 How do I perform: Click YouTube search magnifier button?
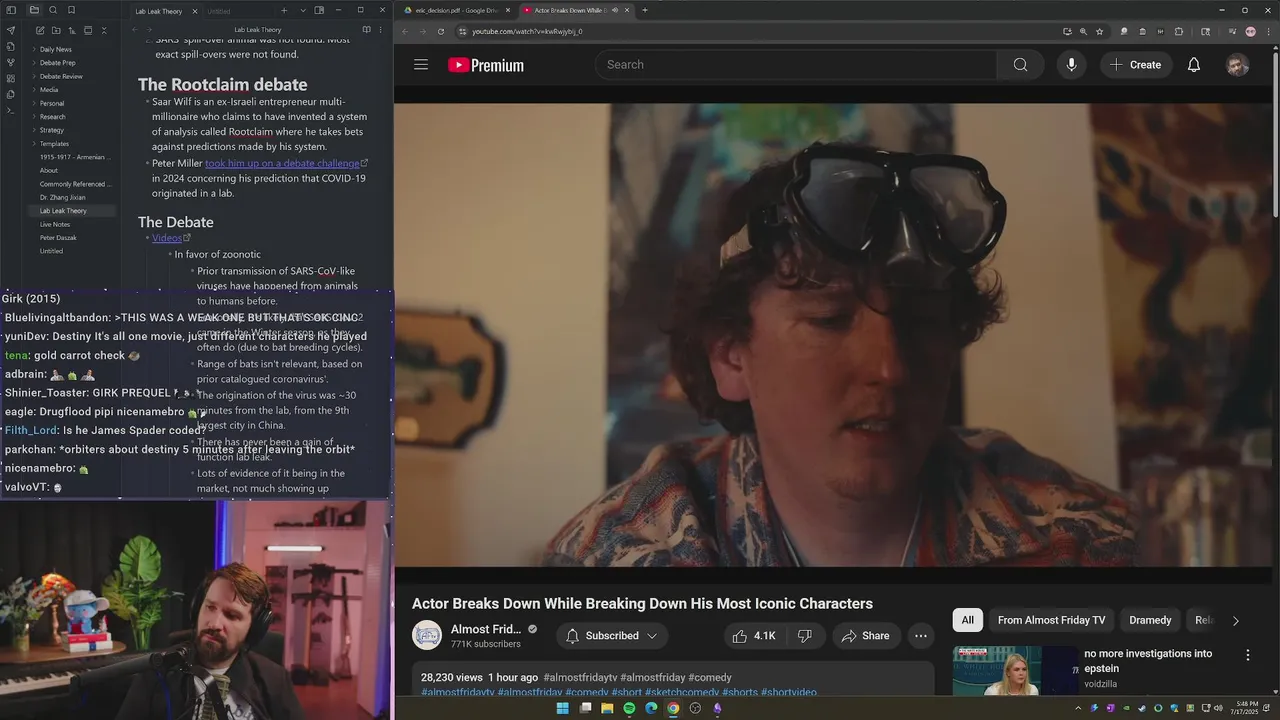[1020, 65]
